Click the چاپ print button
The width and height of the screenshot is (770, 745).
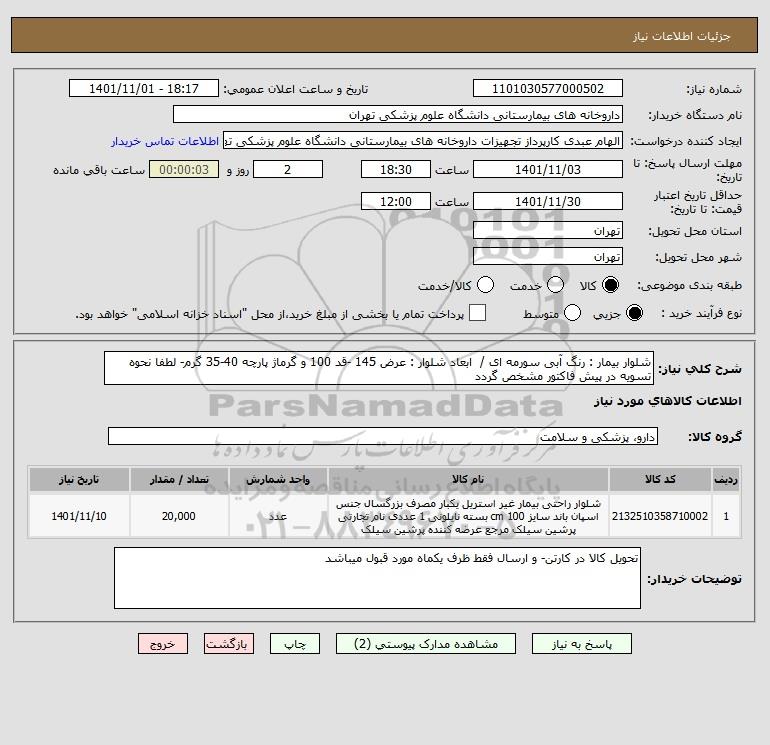click(295, 644)
